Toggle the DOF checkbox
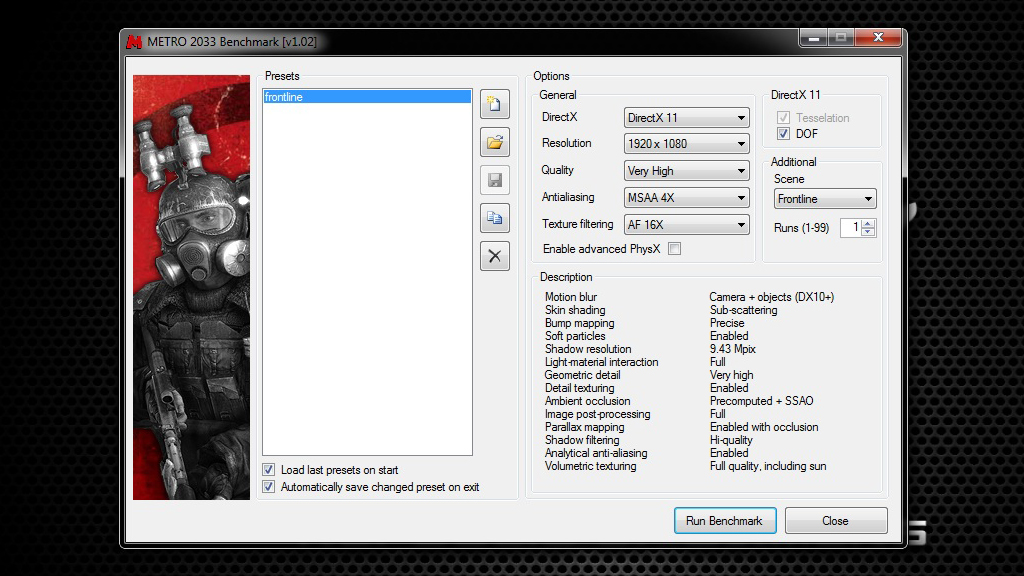The height and width of the screenshot is (576, 1024). coord(784,134)
